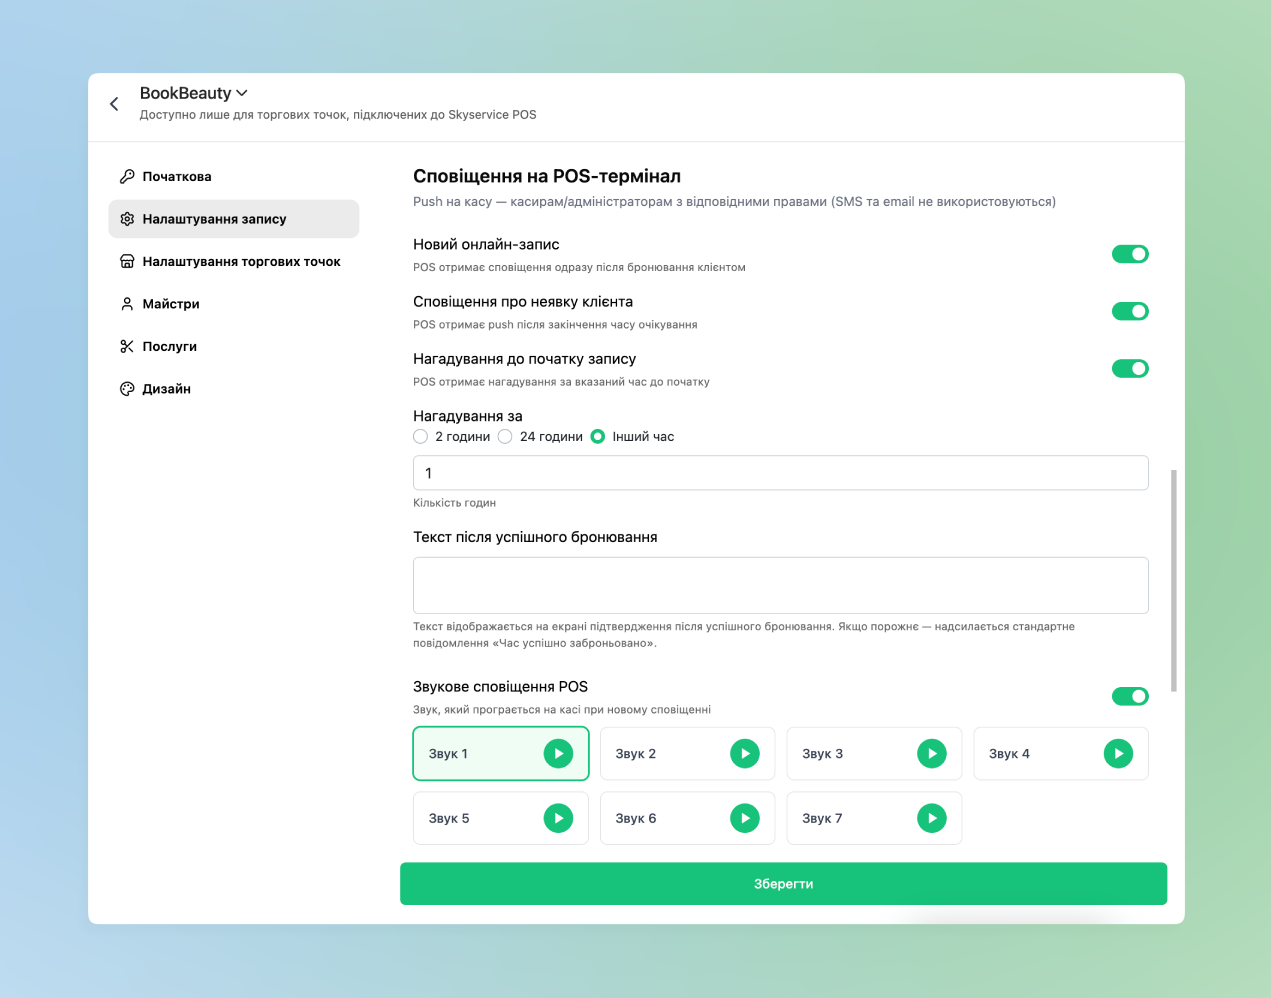Select the Звук 3 label
Screen dimensions: 1271x998
click(x=822, y=754)
